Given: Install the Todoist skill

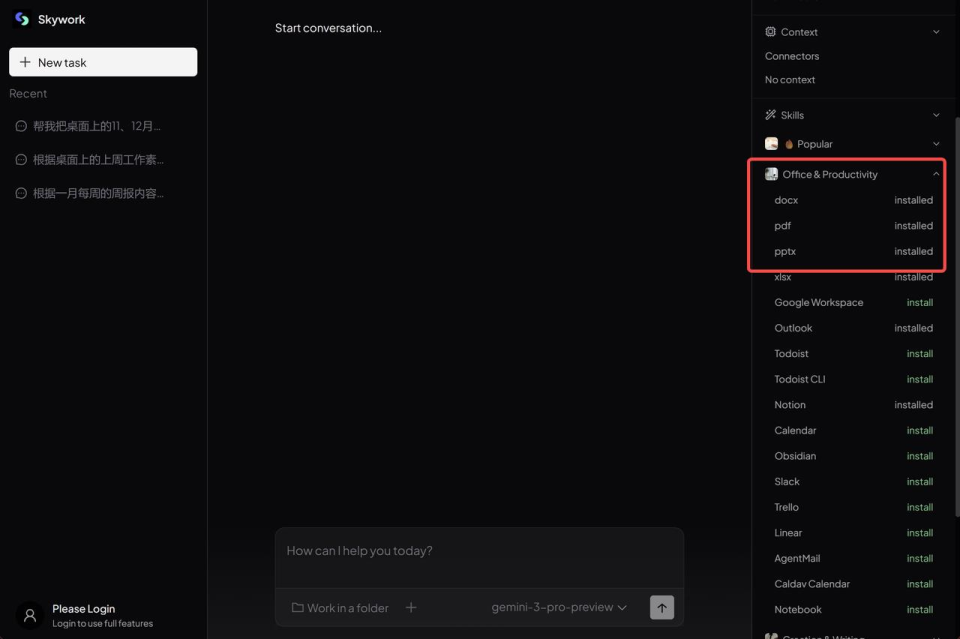Looking at the screenshot, I should pos(920,354).
